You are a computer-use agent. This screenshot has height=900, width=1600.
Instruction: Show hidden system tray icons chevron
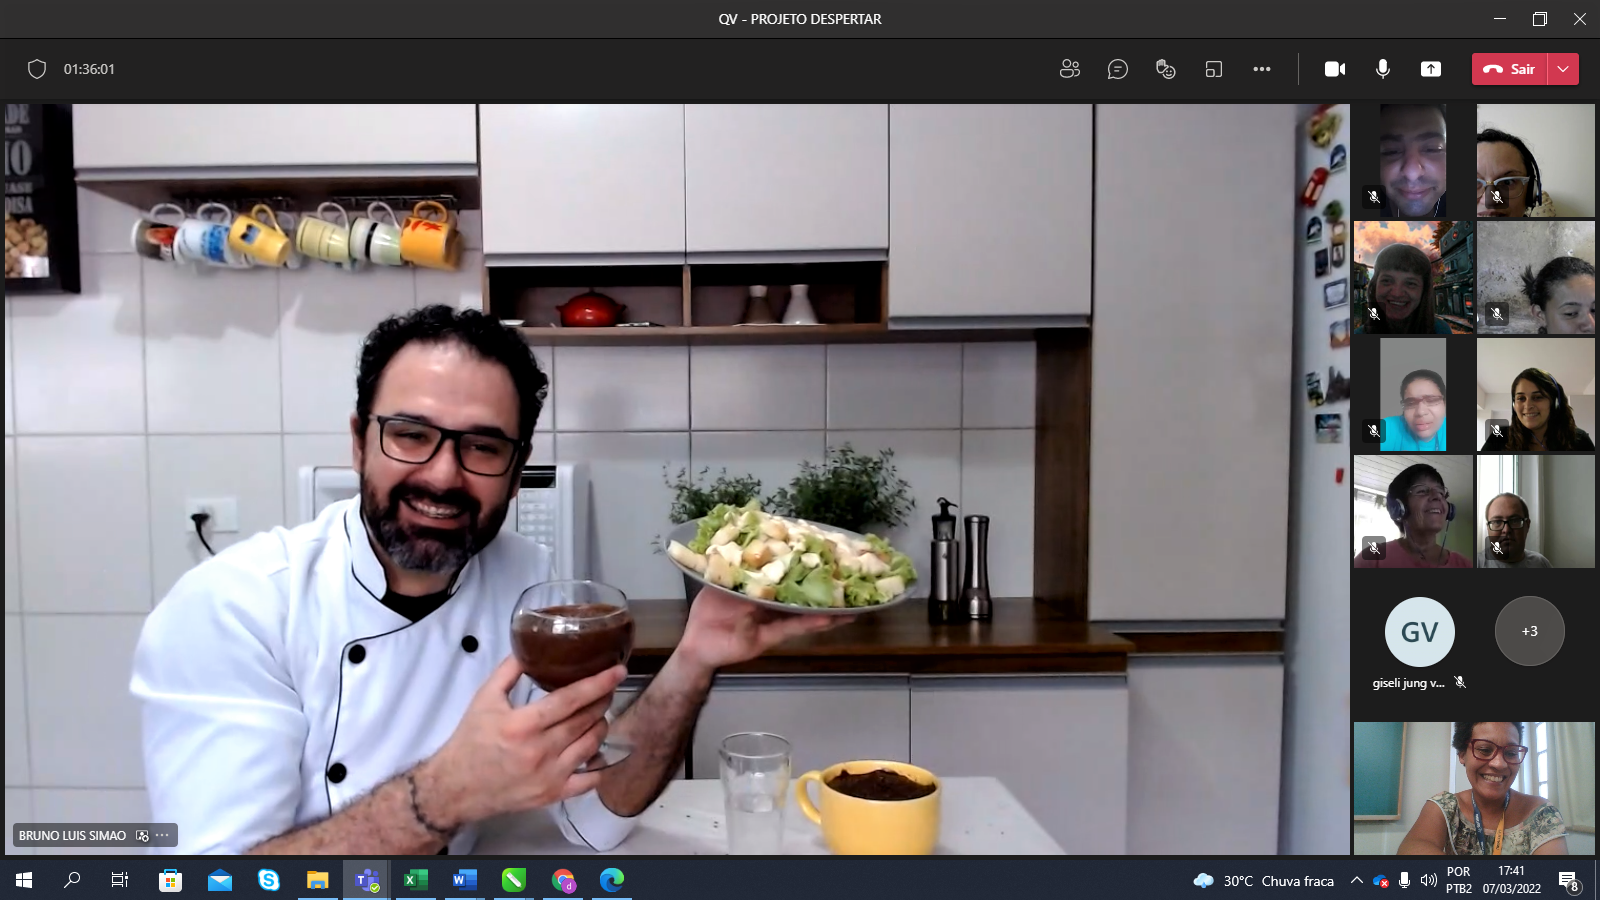tap(1356, 881)
